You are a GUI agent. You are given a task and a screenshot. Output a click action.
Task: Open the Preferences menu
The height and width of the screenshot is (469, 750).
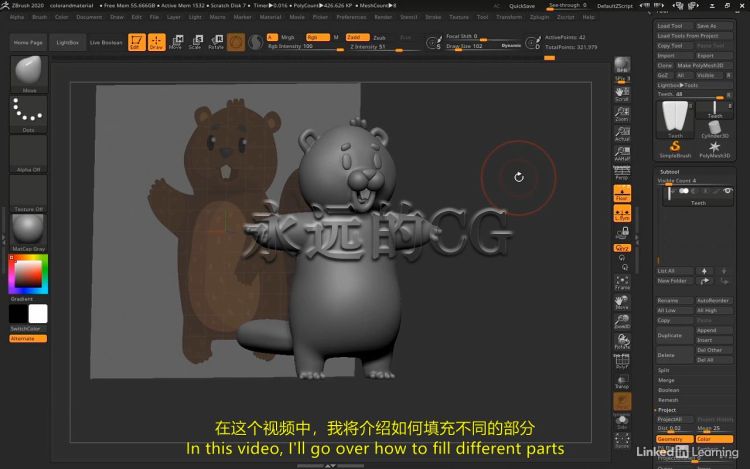pyautogui.click(x=351, y=17)
